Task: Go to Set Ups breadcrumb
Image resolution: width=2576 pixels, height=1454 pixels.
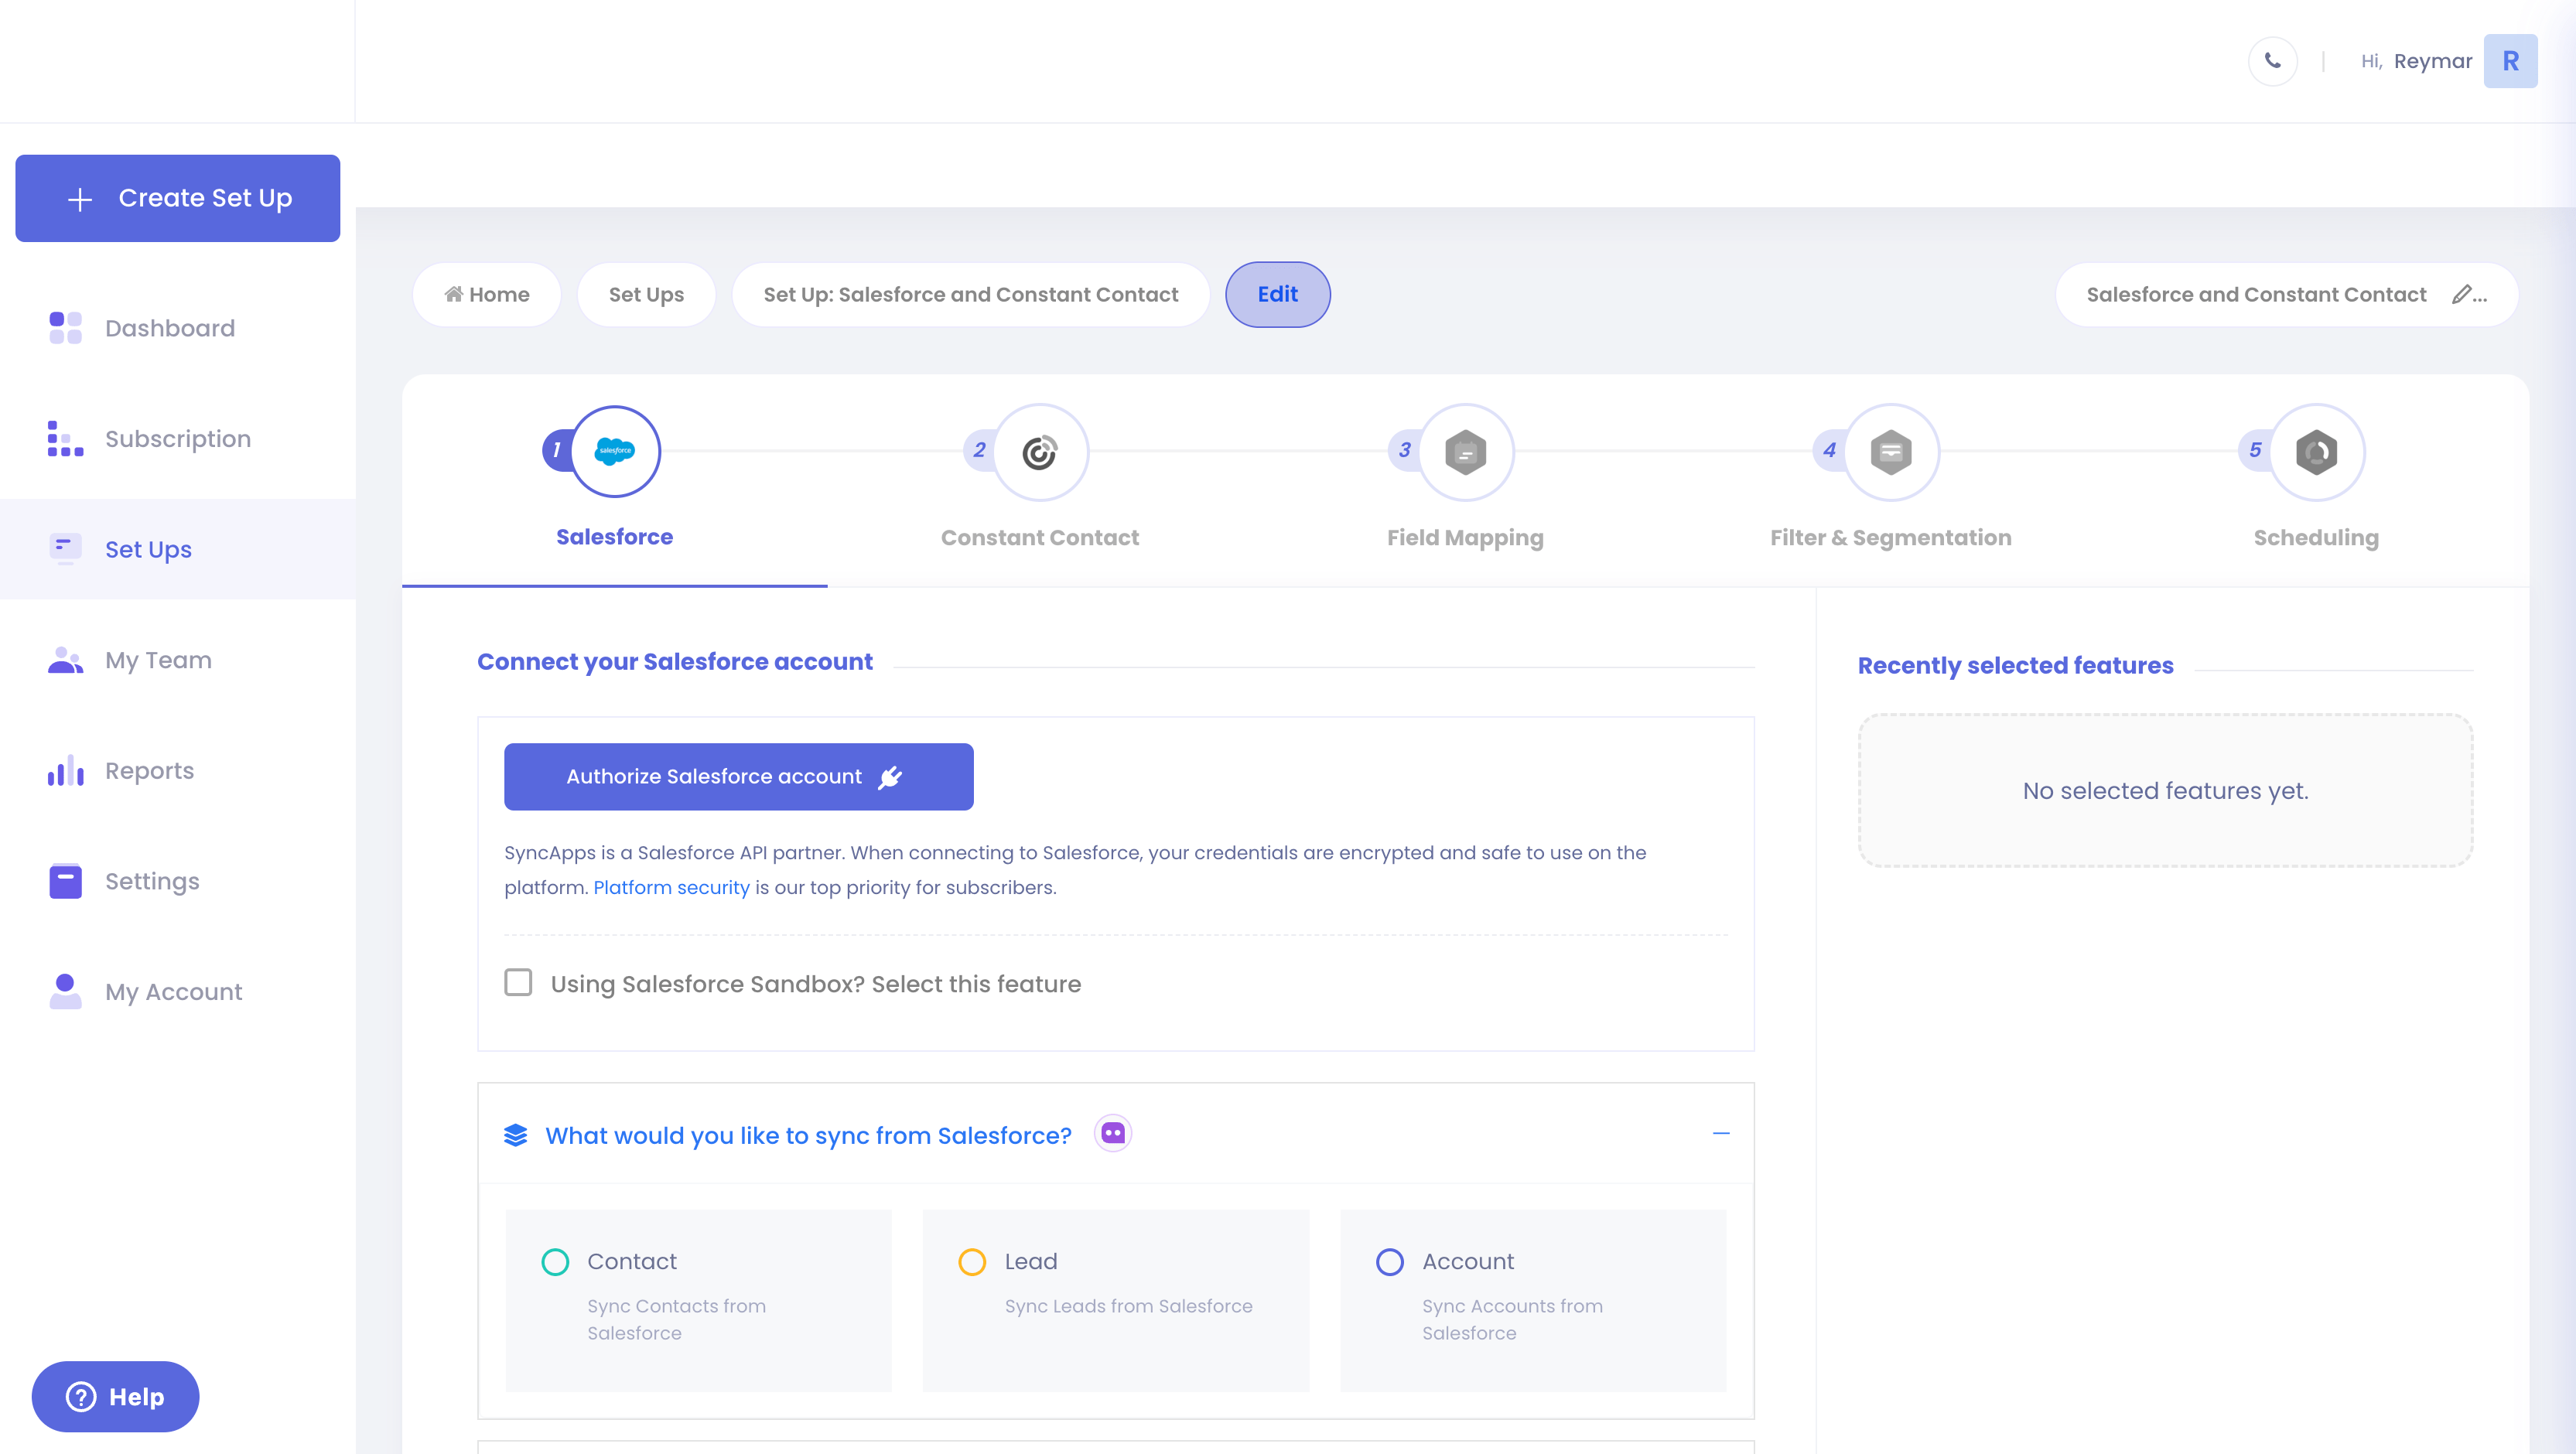Action: coord(646,294)
